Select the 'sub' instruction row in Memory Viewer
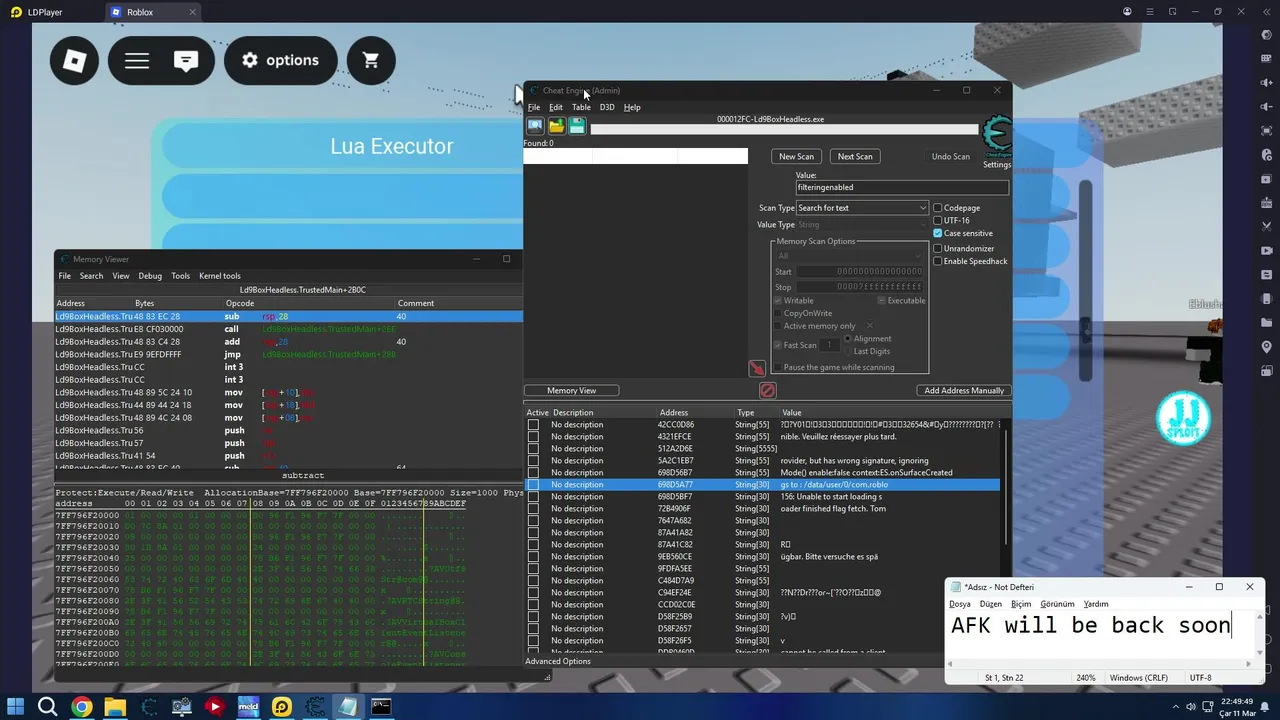The height and width of the screenshot is (720, 1280). click(289, 316)
